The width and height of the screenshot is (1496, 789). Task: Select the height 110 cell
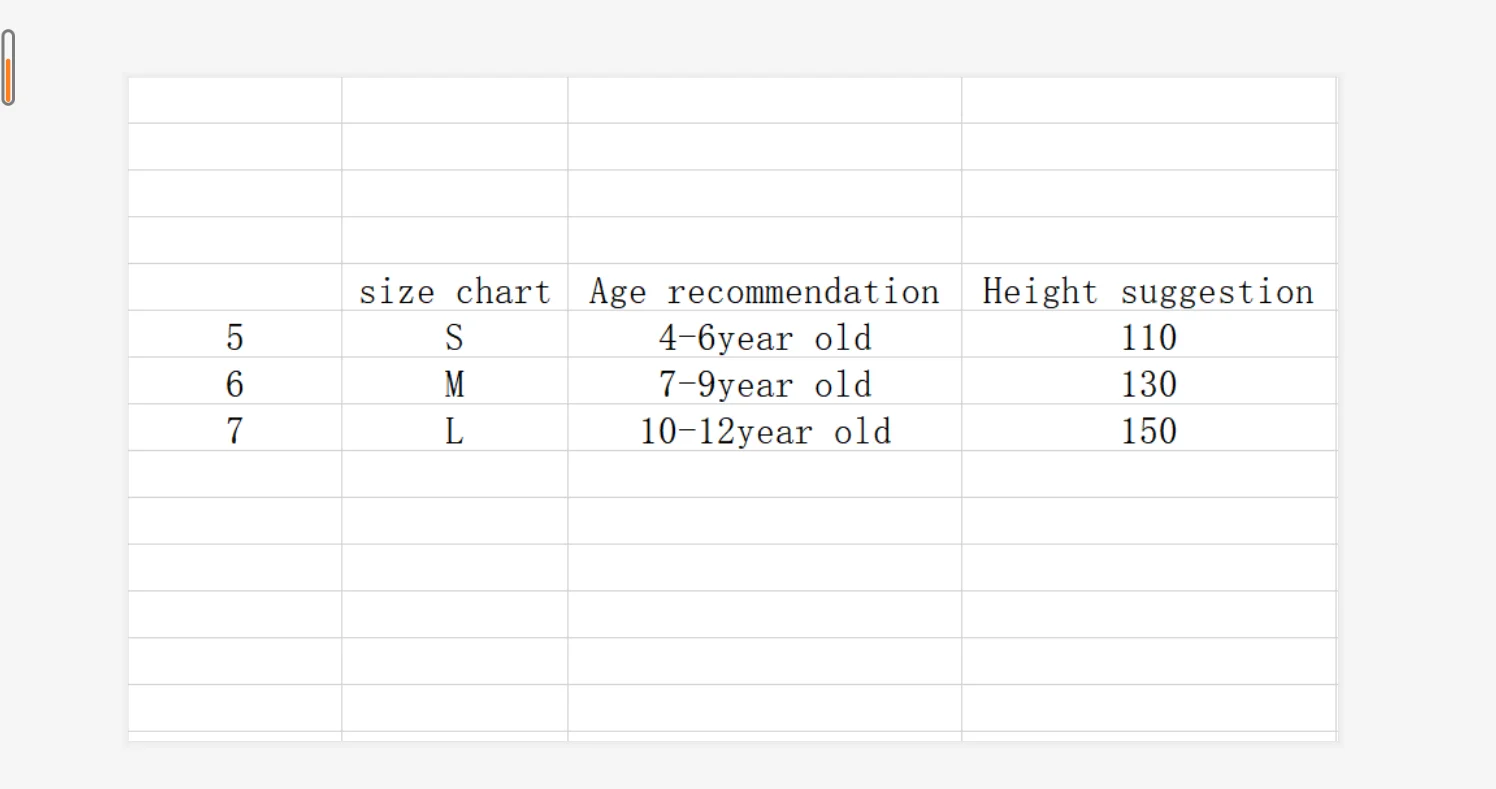(x=1149, y=334)
